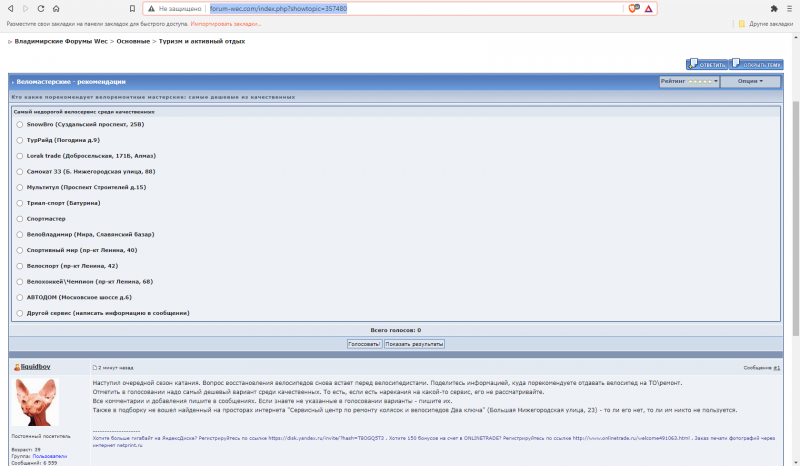
Task: Open the Brave Shields lion icon
Action: pyautogui.click(x=634, y=8)
